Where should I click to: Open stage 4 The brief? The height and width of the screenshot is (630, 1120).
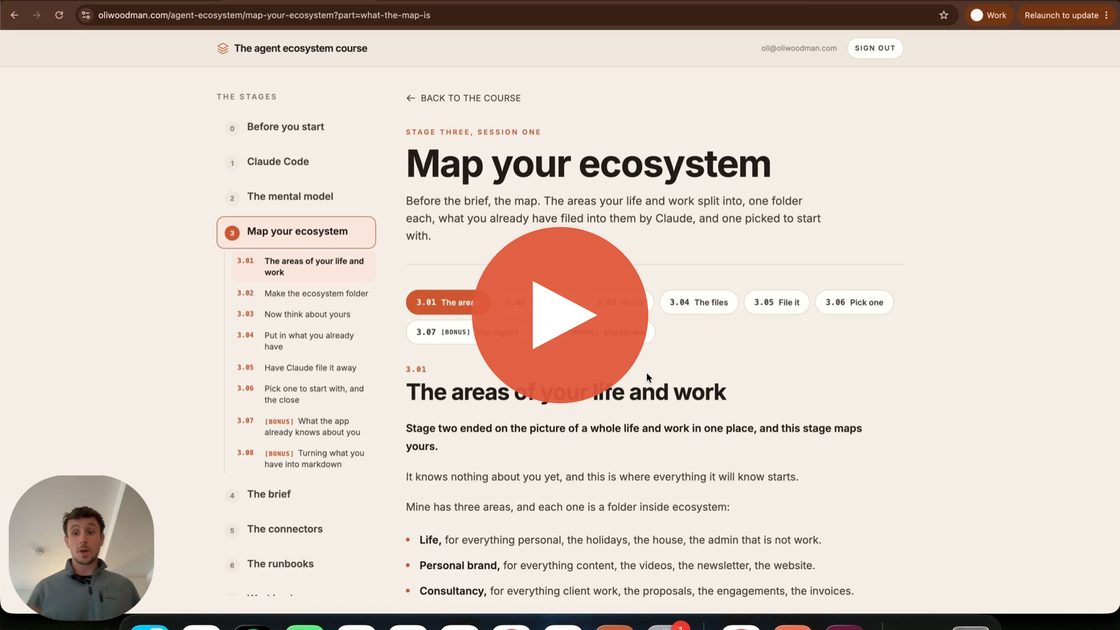[x=296, y=494]
